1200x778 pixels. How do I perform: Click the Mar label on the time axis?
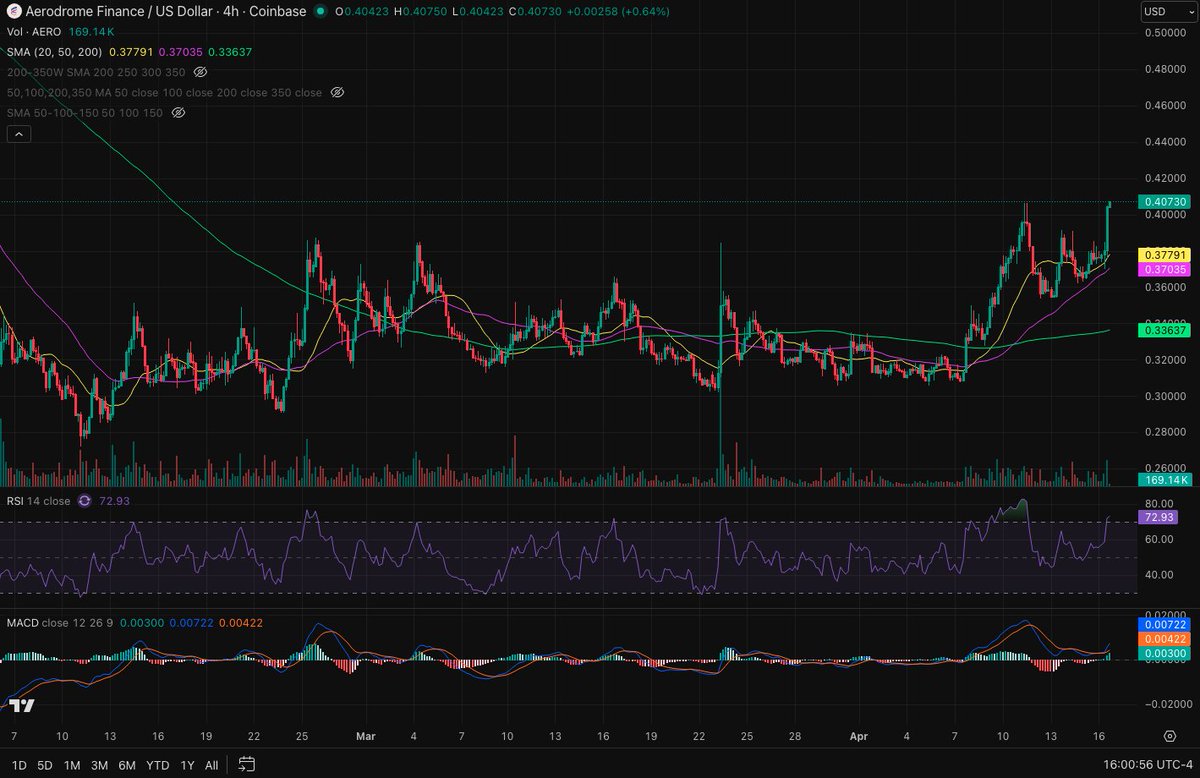[365, 735]
